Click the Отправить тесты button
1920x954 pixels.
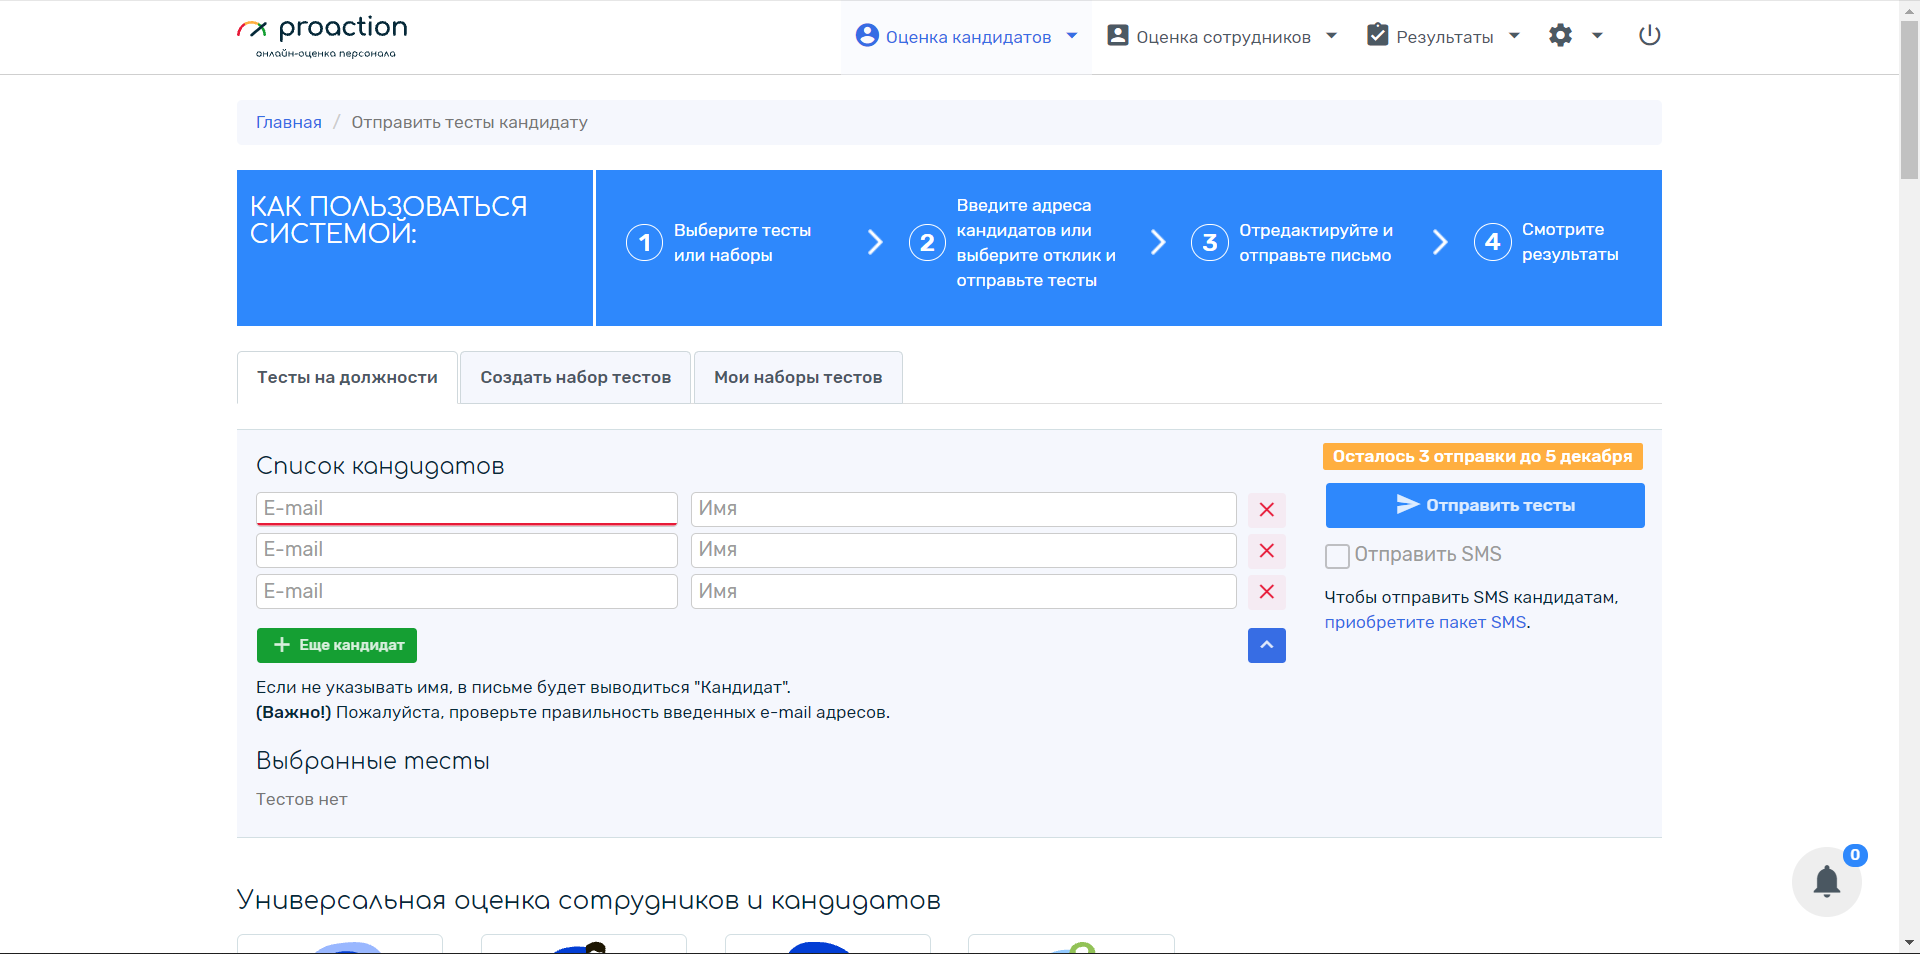[1485, 505]
